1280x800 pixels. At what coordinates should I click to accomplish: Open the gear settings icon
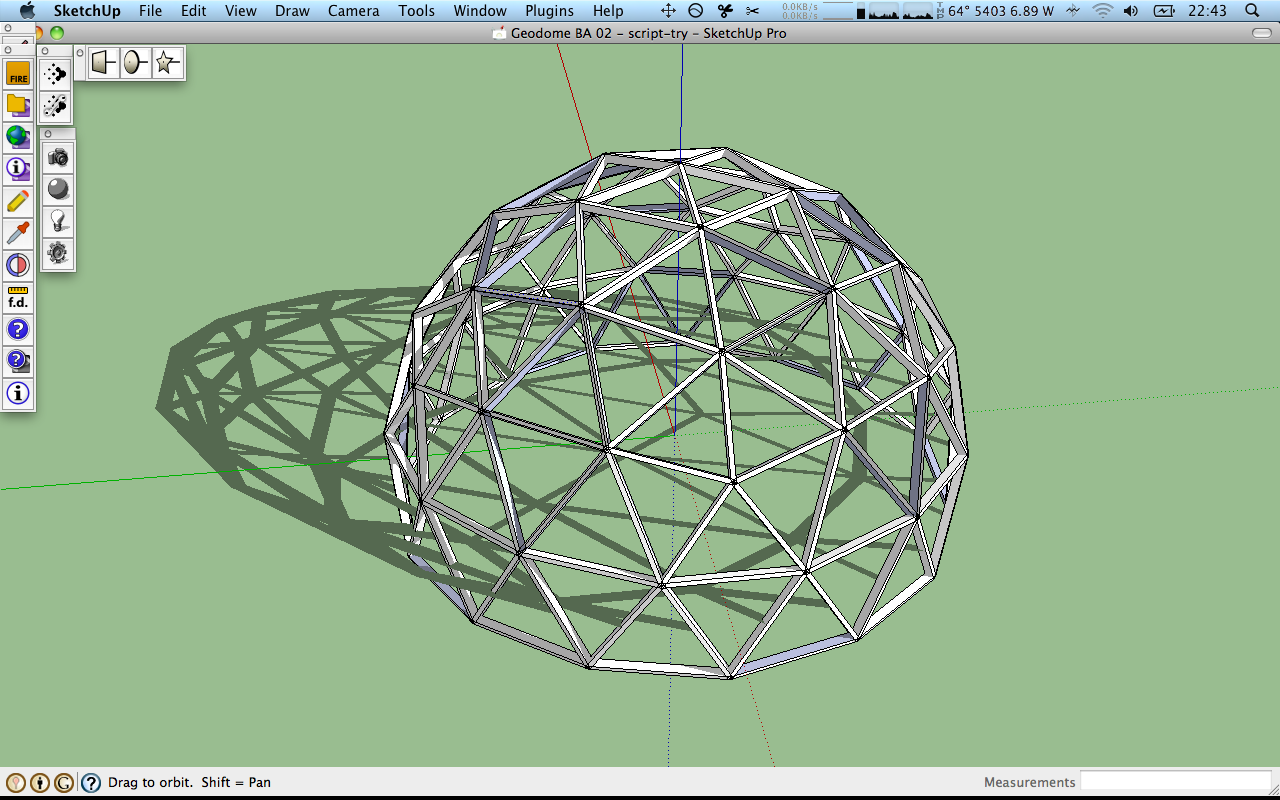click(59, 253)
